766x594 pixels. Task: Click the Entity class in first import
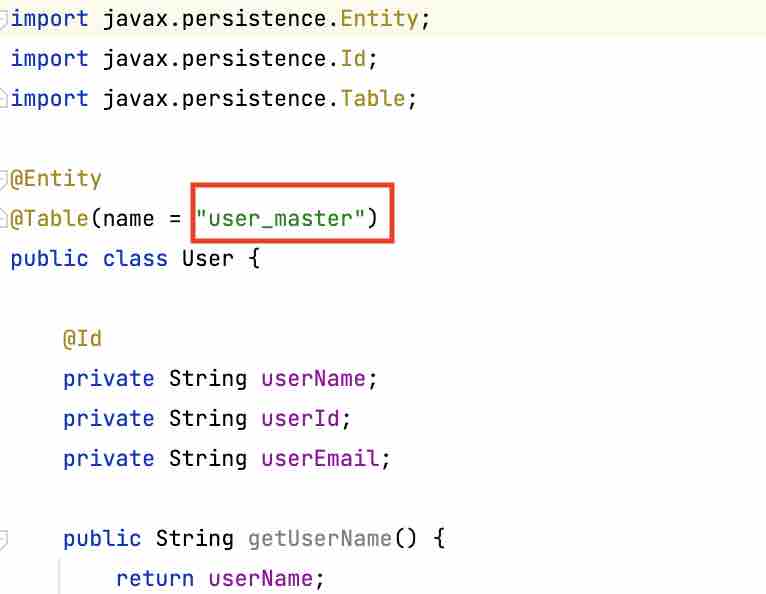(x=379, y=19)
